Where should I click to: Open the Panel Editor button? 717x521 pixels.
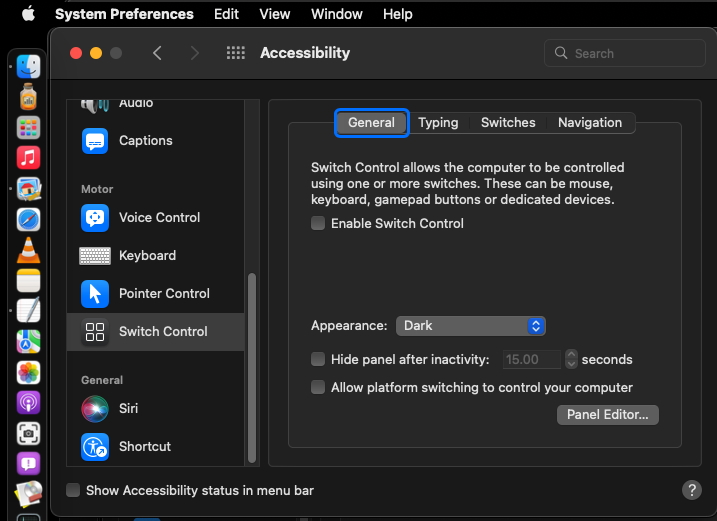click(607, 414)
